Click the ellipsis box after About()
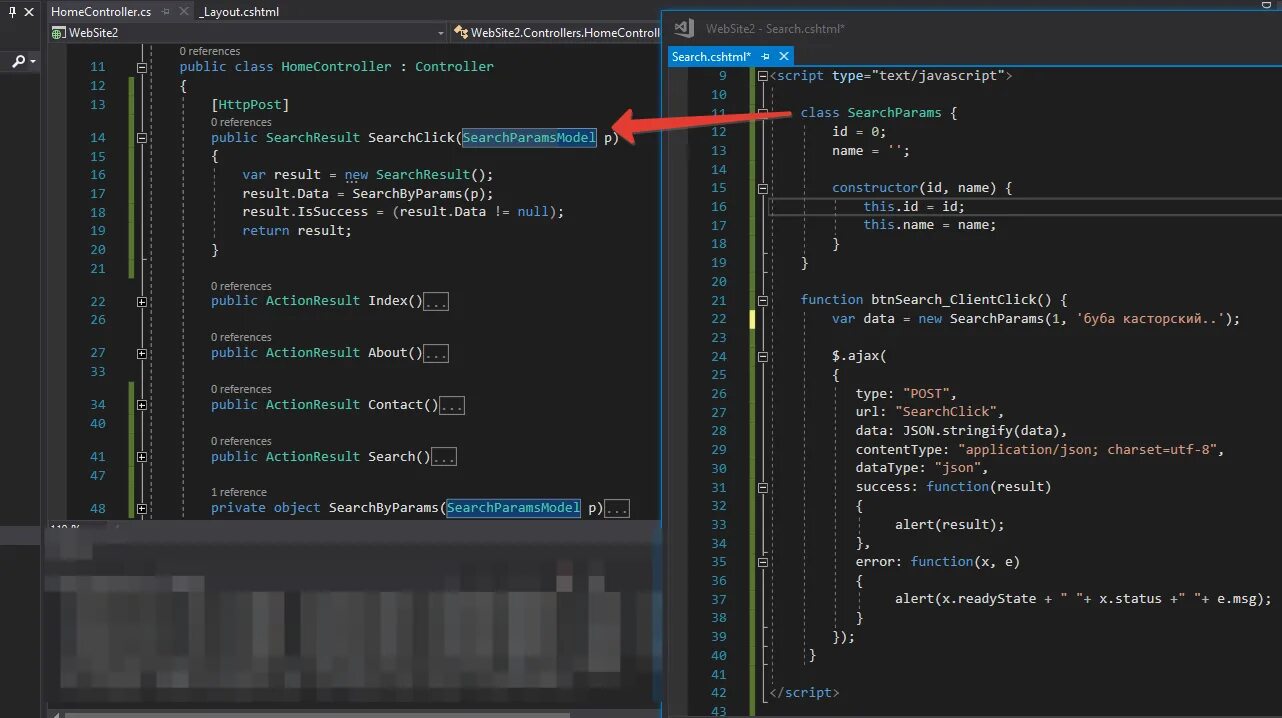 tap(436, 353)
